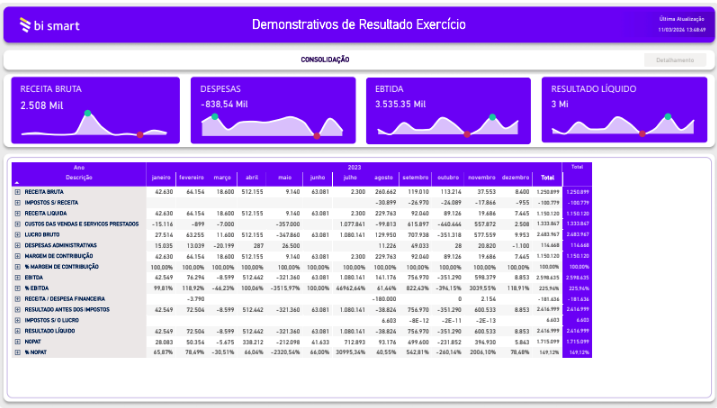Switch to the CONSOLIDAÇÃO tab
The image size is (717, 408).
pos(325,60)
